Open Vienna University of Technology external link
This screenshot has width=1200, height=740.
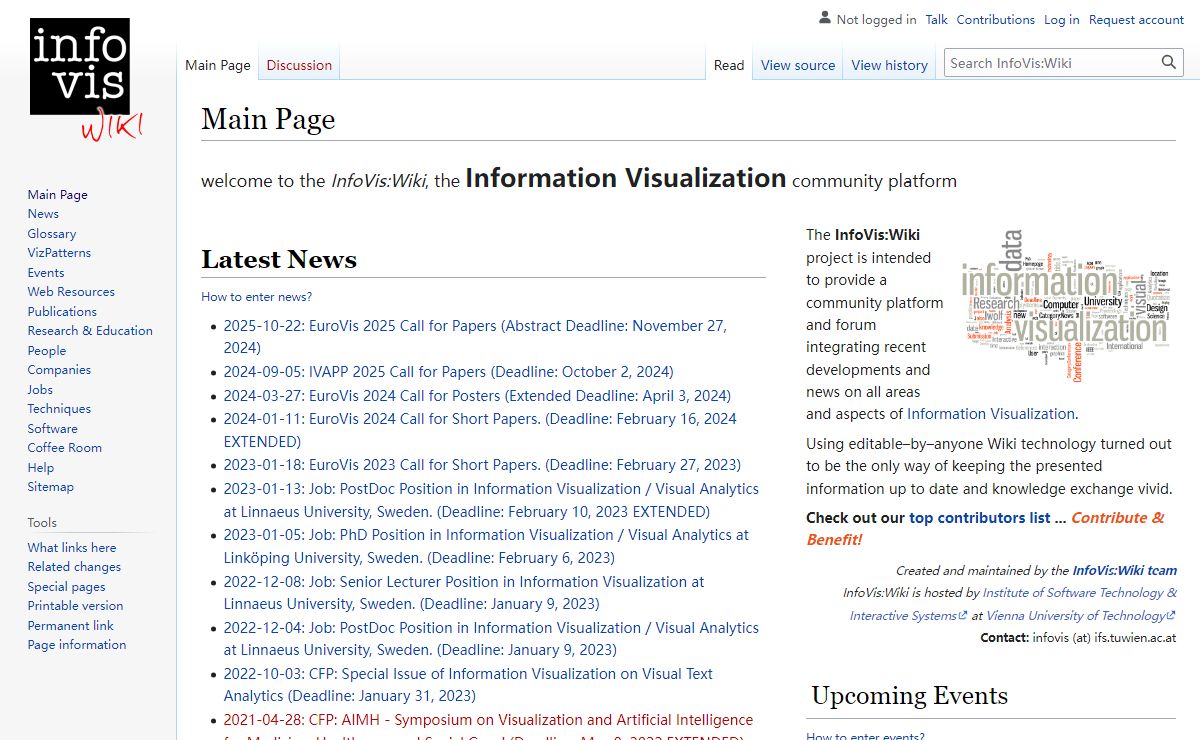pos(1081,616)
